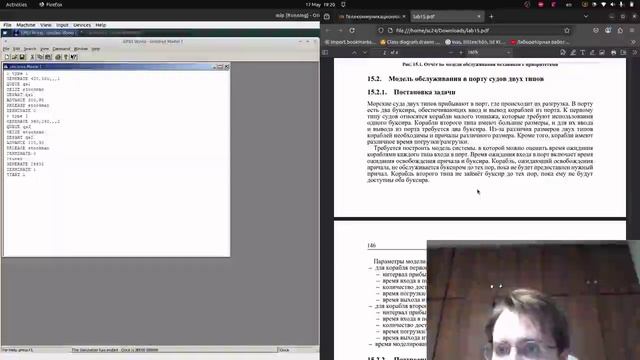The width and height of the screenshot is (640, 360).
Task: Open GPSS World Edit menu
Action: pyautogui.click(x=16, y=49)
